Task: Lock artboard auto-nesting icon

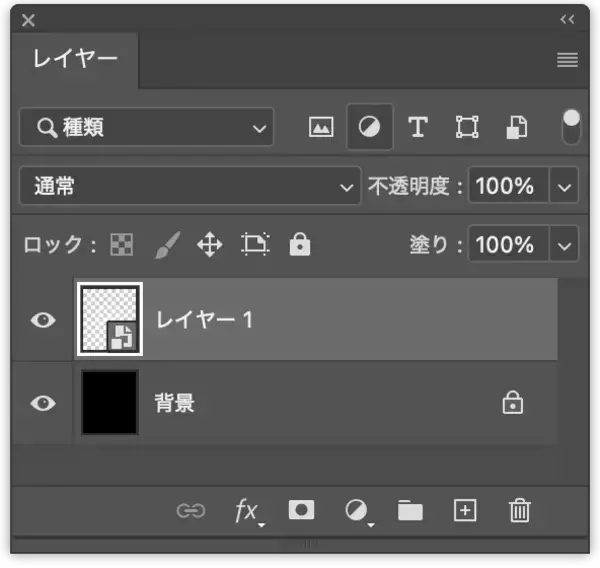Action: coord(255,244)
